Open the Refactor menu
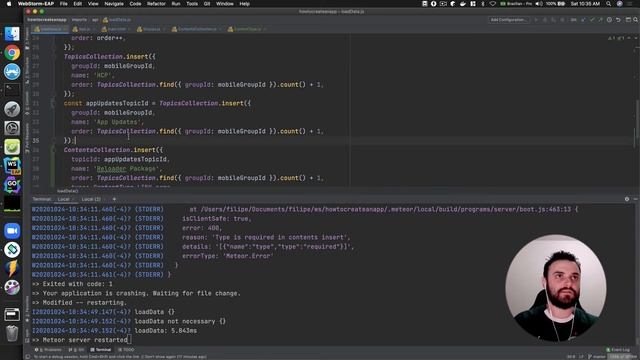 click(x=156, y=4)
